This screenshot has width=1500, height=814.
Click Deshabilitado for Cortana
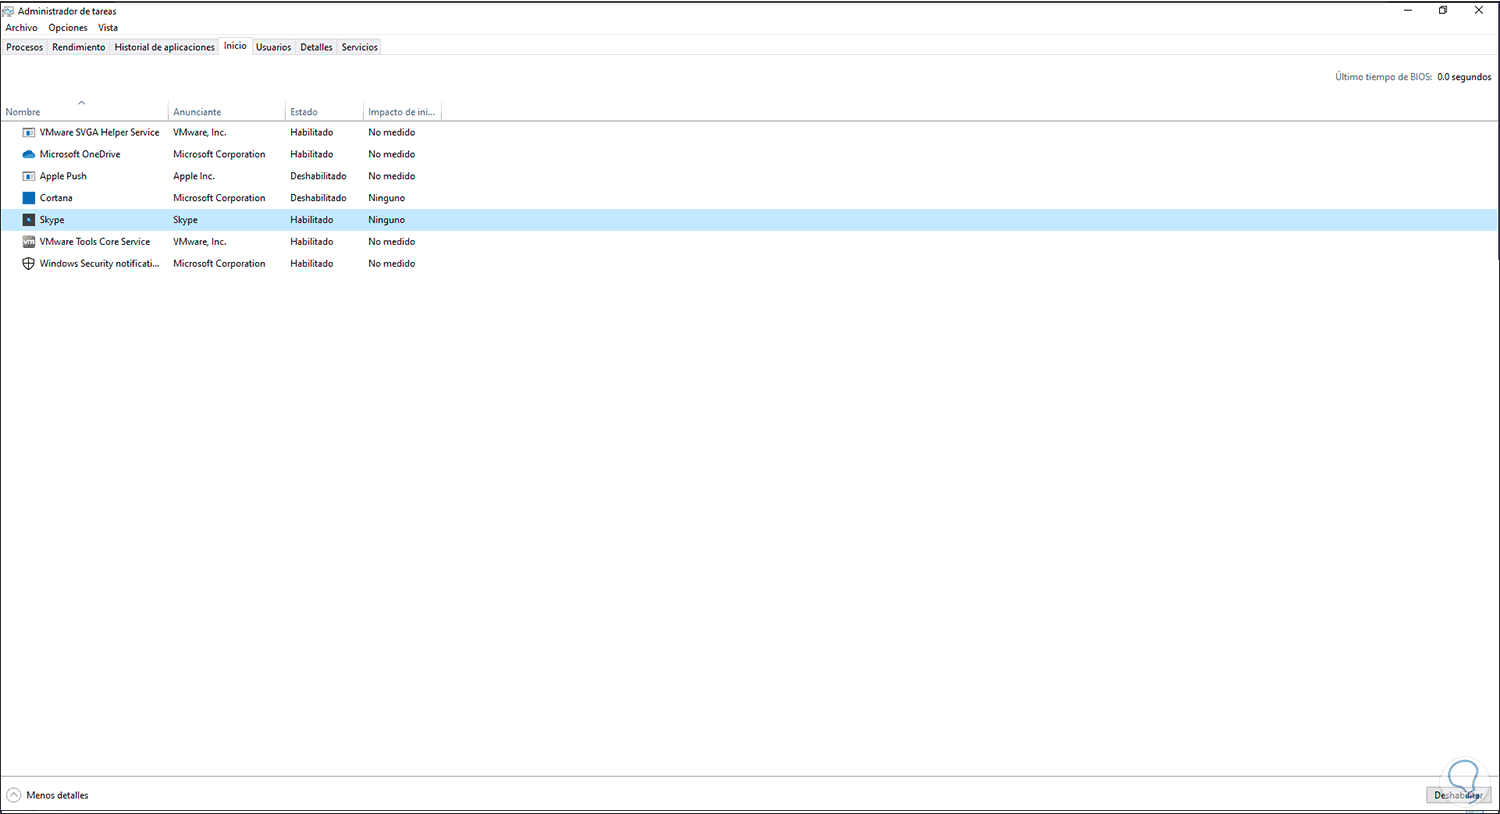pos(318,198)
